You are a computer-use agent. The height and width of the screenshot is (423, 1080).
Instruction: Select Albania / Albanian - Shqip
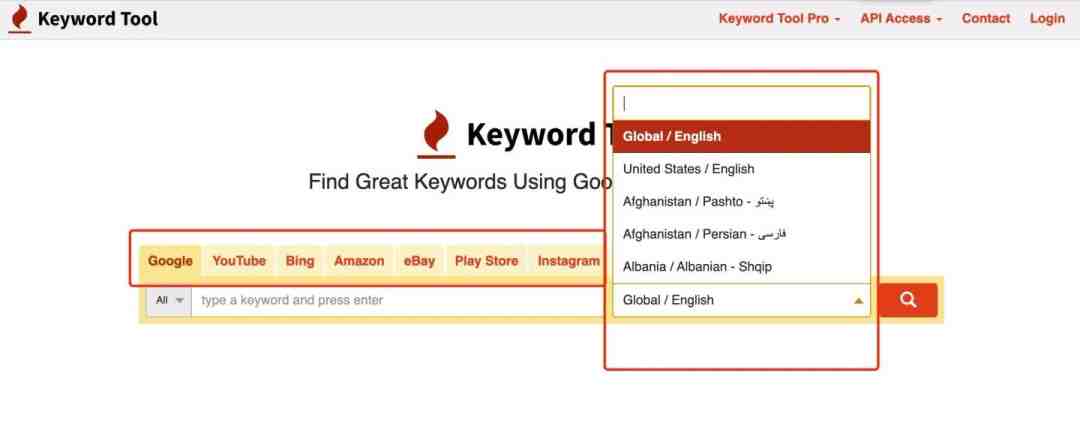[741, 267]
